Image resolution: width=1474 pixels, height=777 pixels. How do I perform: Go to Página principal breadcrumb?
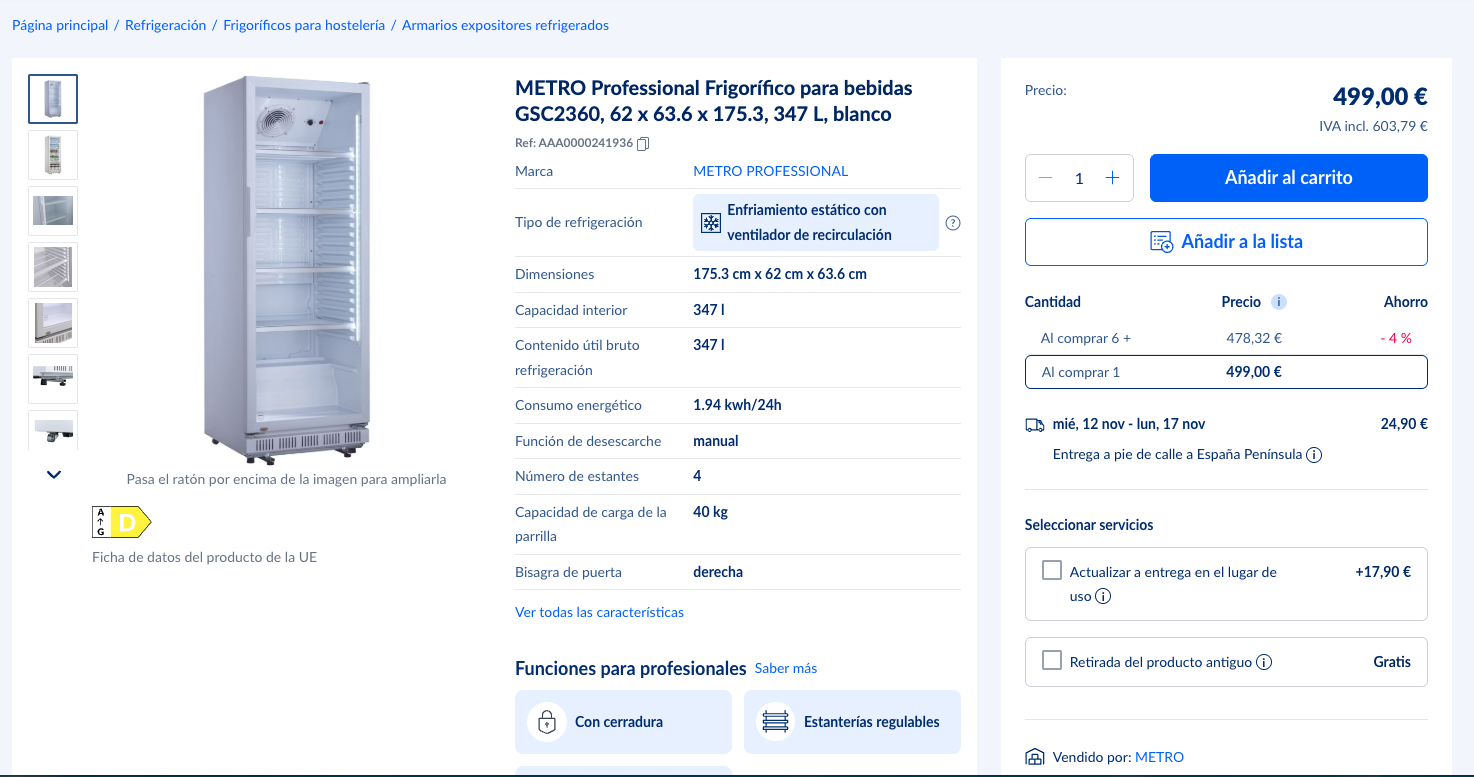[x=60, y=25]
